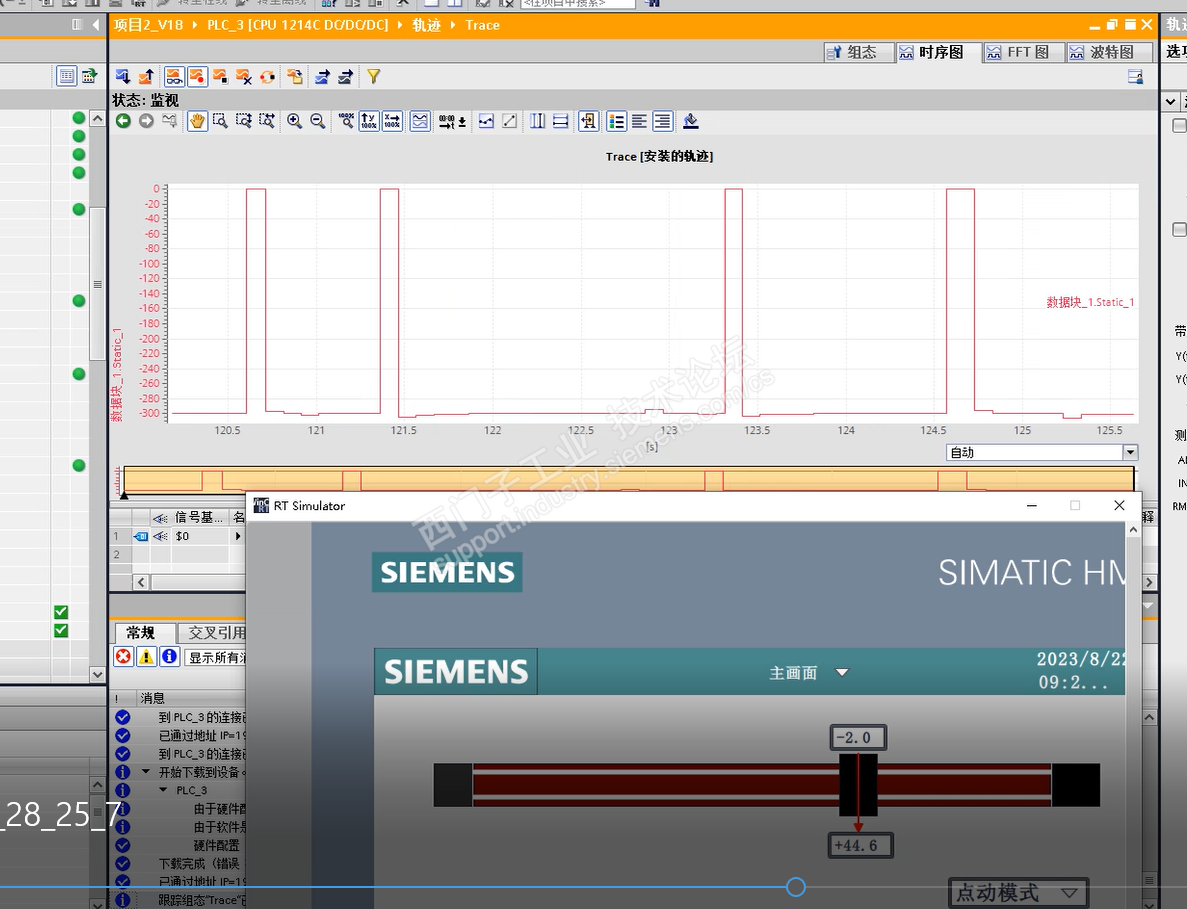
Task: Click the scale X axis to 100% icon
Action: pyautogui.click(x=392, y=121)
